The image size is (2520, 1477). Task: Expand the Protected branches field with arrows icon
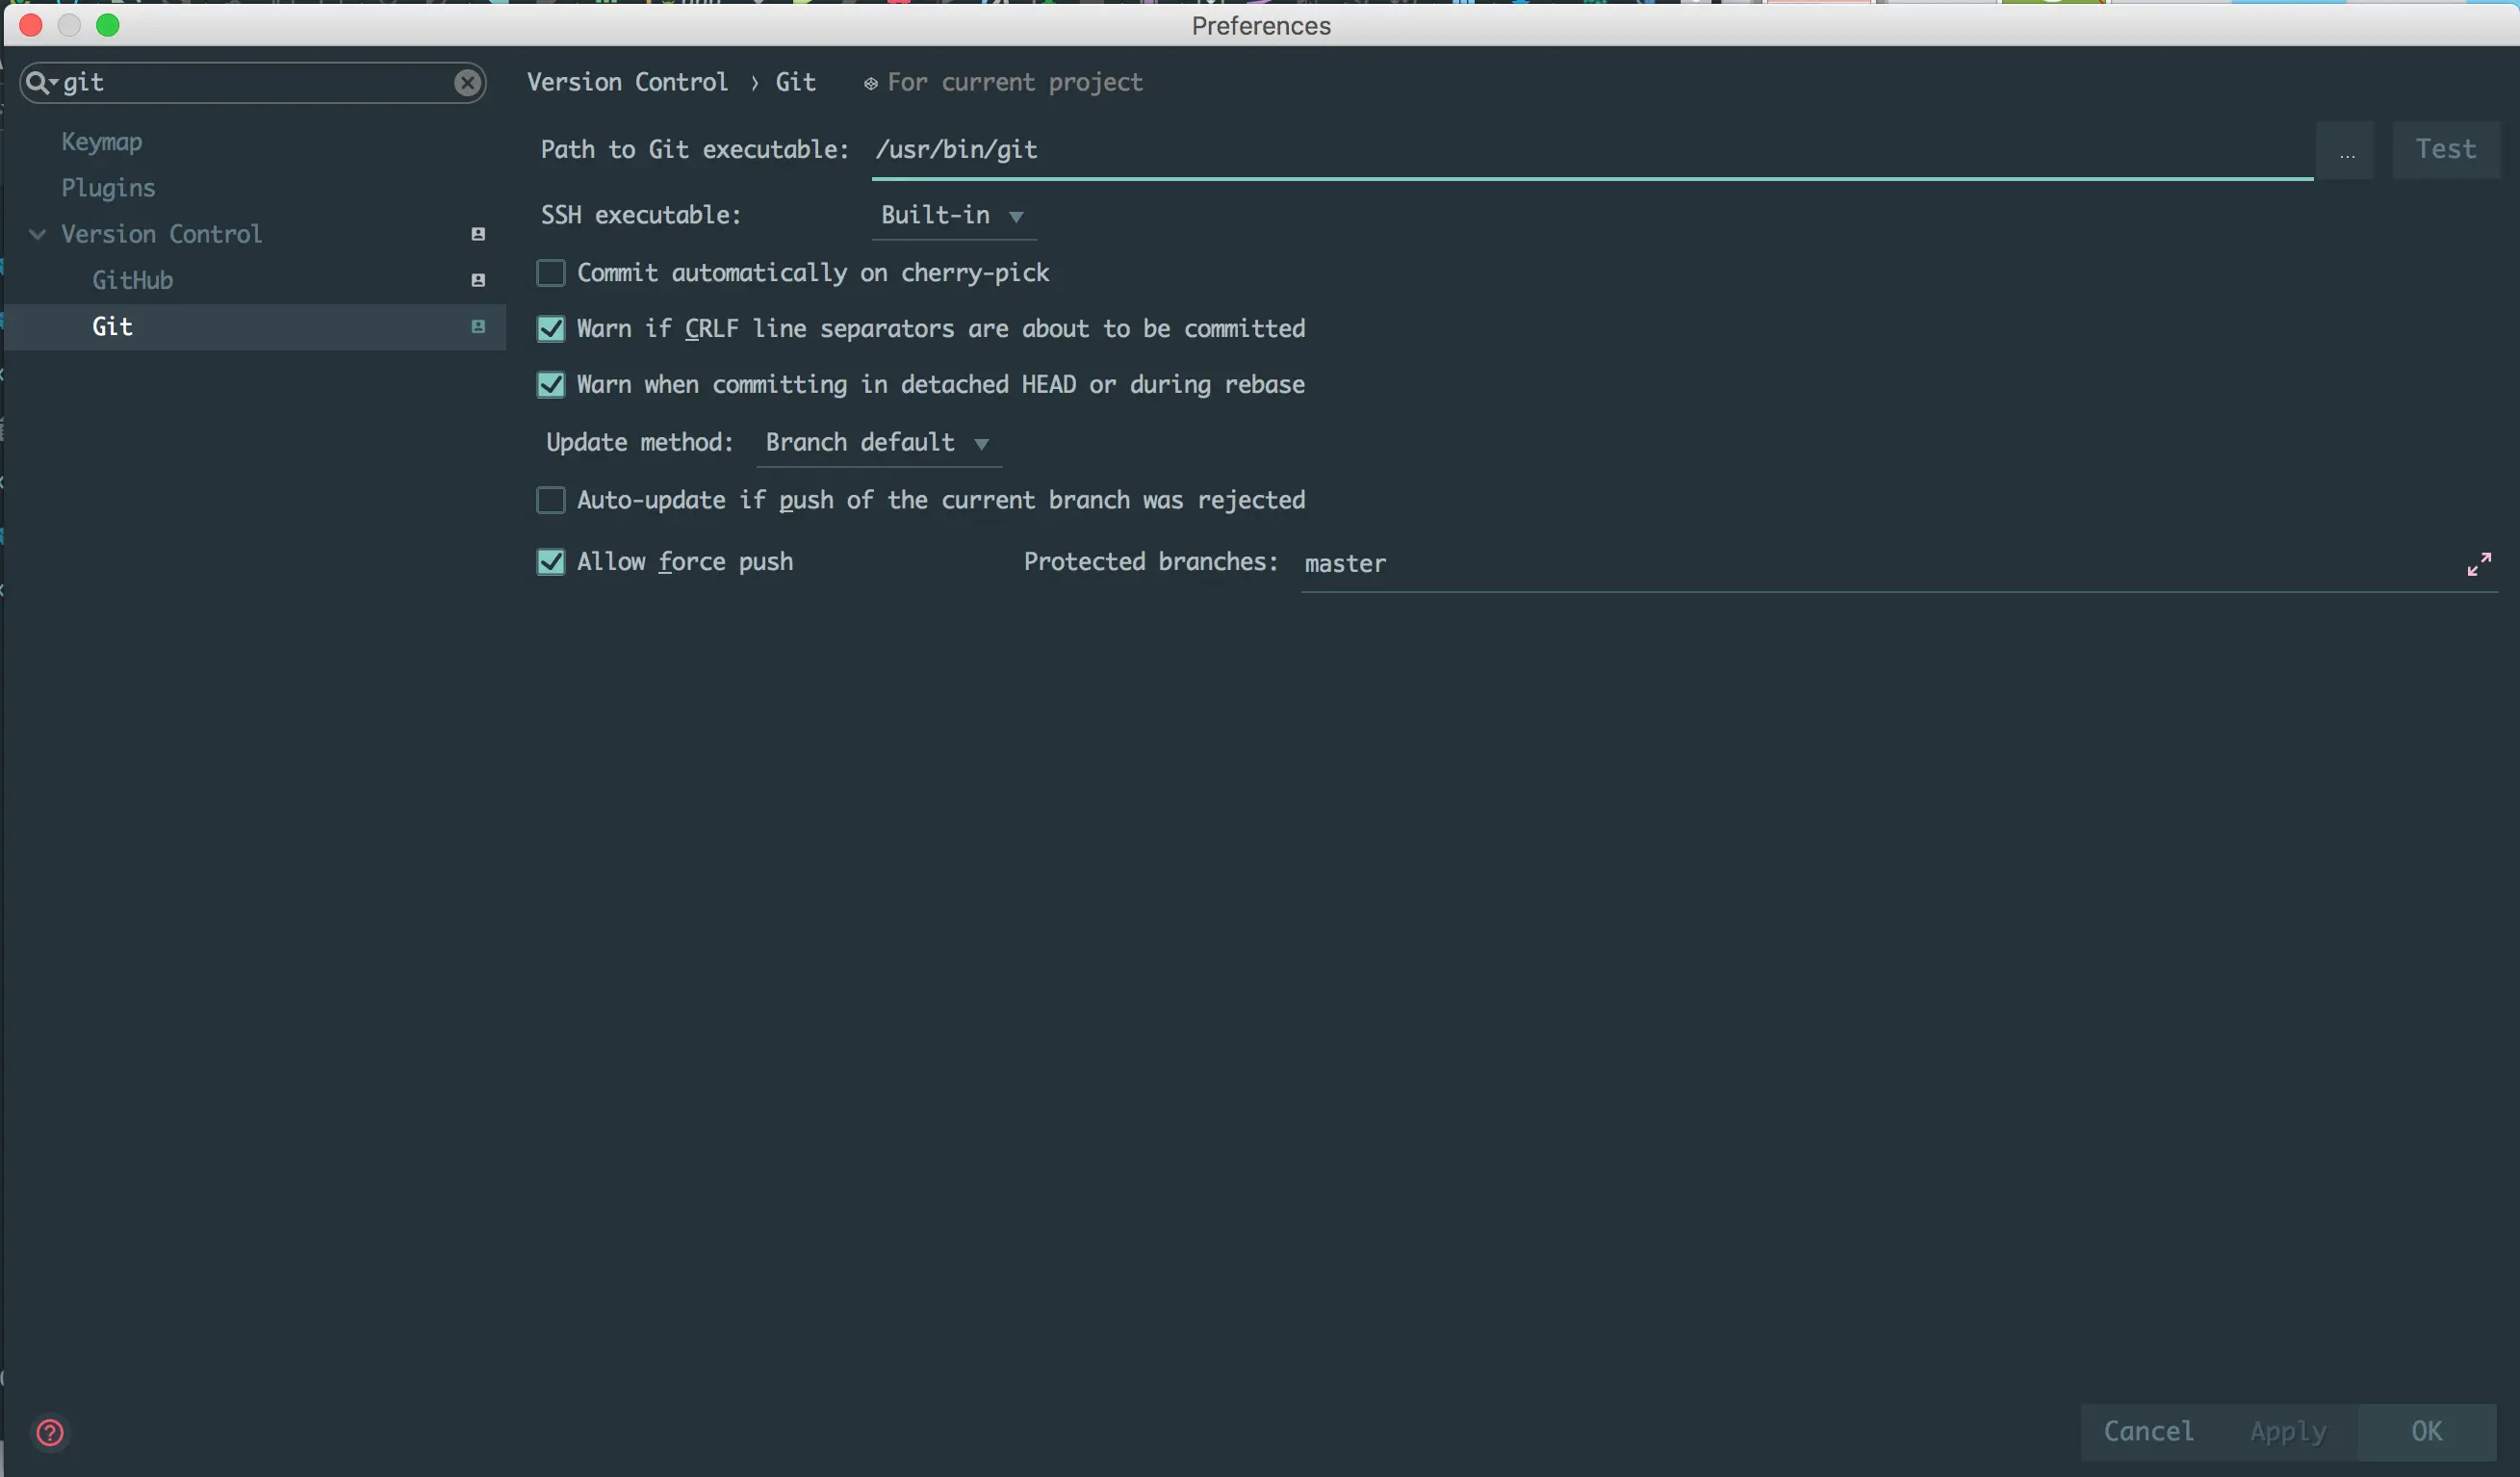coord(2478,564)
